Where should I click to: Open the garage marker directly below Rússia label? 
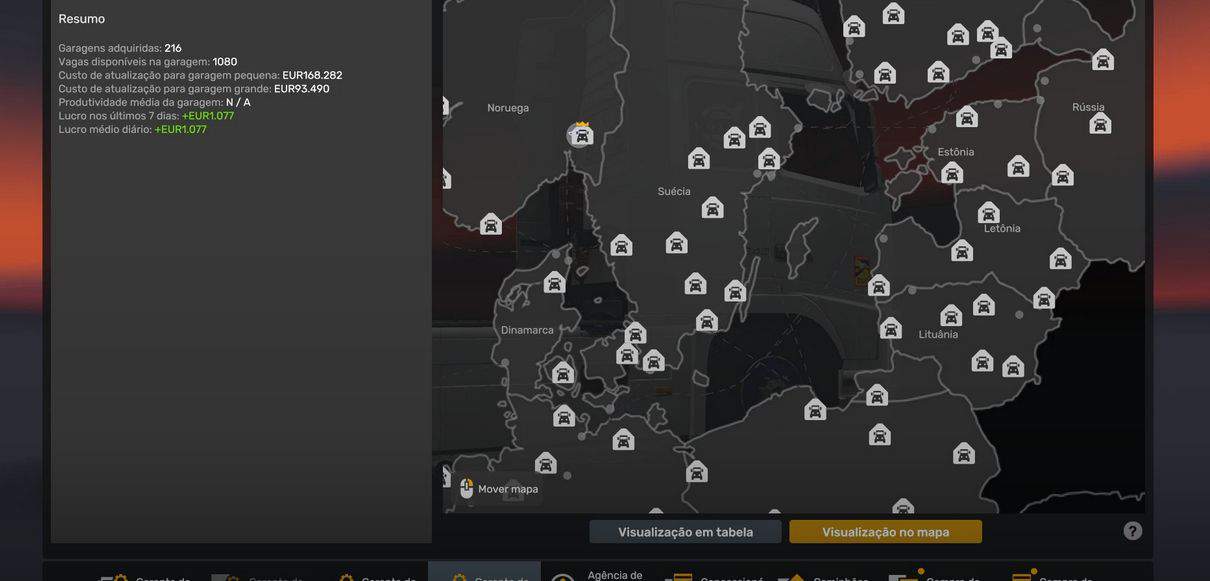(x=1100, y=124)
